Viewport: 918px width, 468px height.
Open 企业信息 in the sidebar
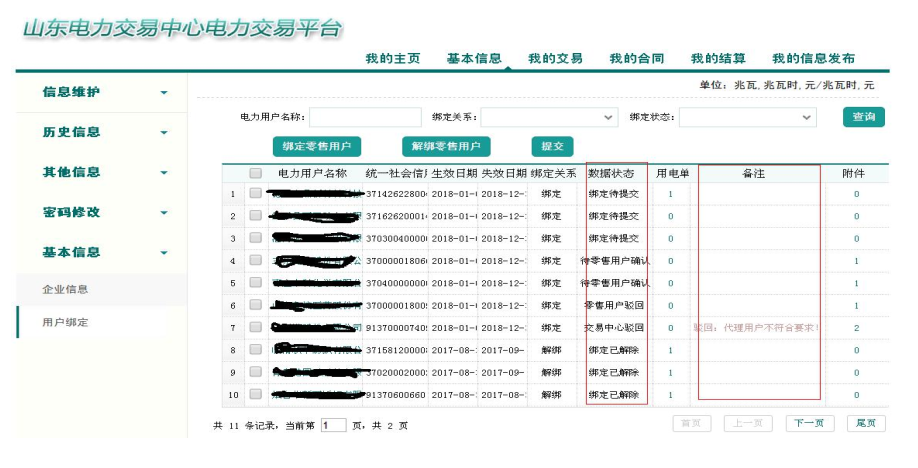pos(66,289)
